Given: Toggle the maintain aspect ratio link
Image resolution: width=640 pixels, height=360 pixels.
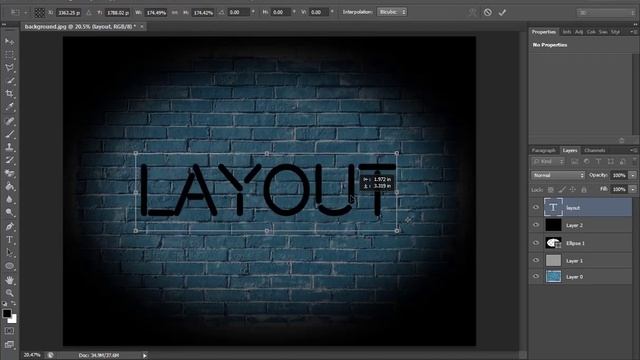Looking at the screenshot, I should 175,12.
